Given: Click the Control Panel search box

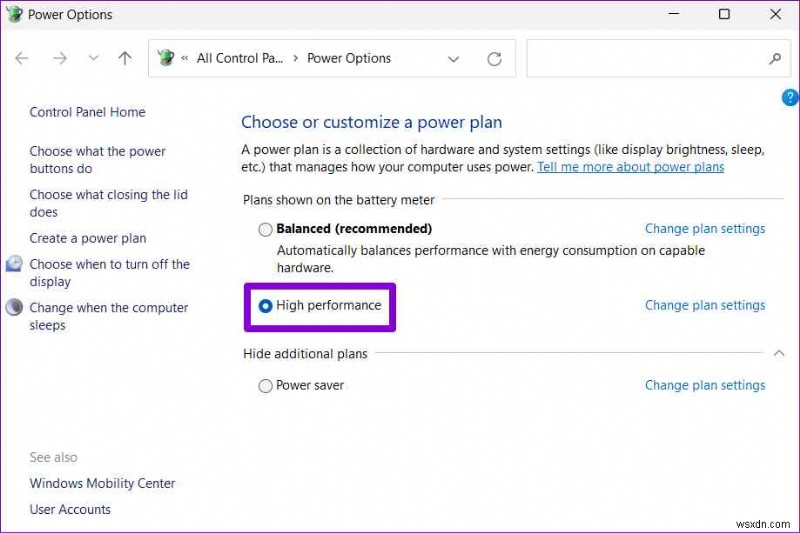Looking at the screenshot, I should click(658, 59).
